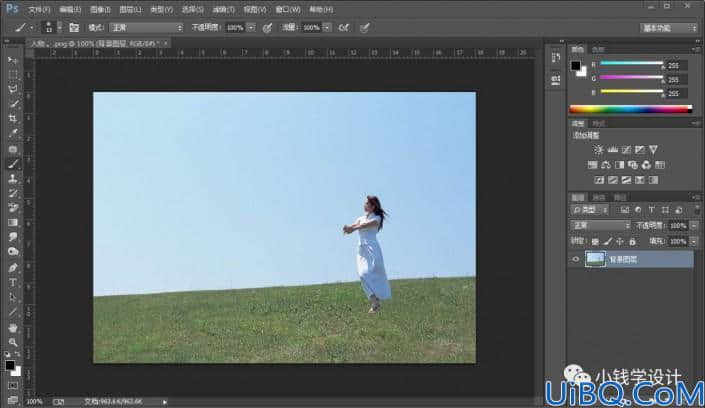Select the Horizontal Type tool
705x408 pixels.
click(13, 283)
